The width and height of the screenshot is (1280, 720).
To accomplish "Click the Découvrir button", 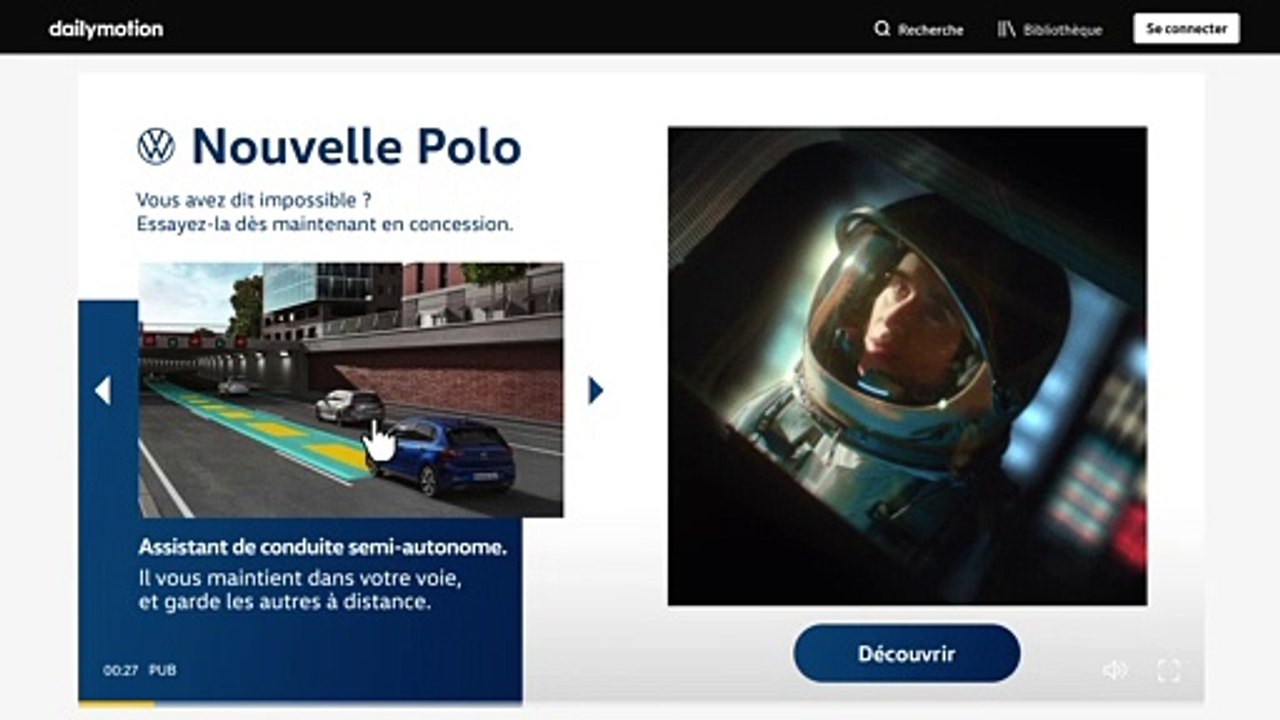I will point(907,654).
